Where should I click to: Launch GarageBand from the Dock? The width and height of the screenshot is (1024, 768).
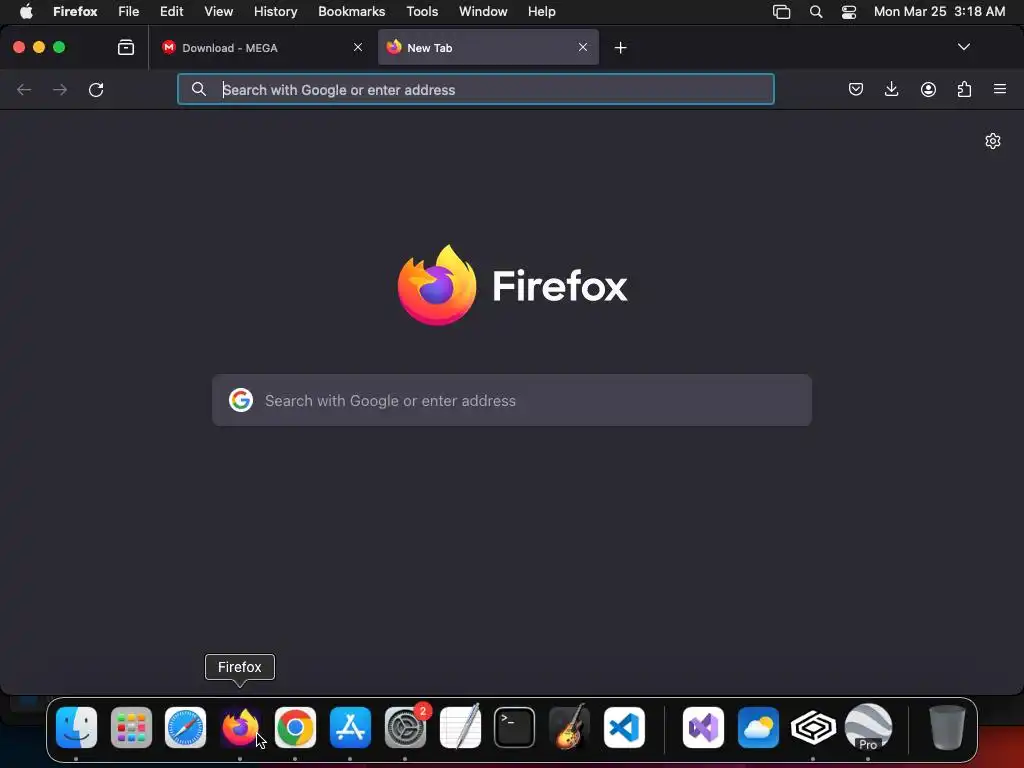[x=569, y=727]
